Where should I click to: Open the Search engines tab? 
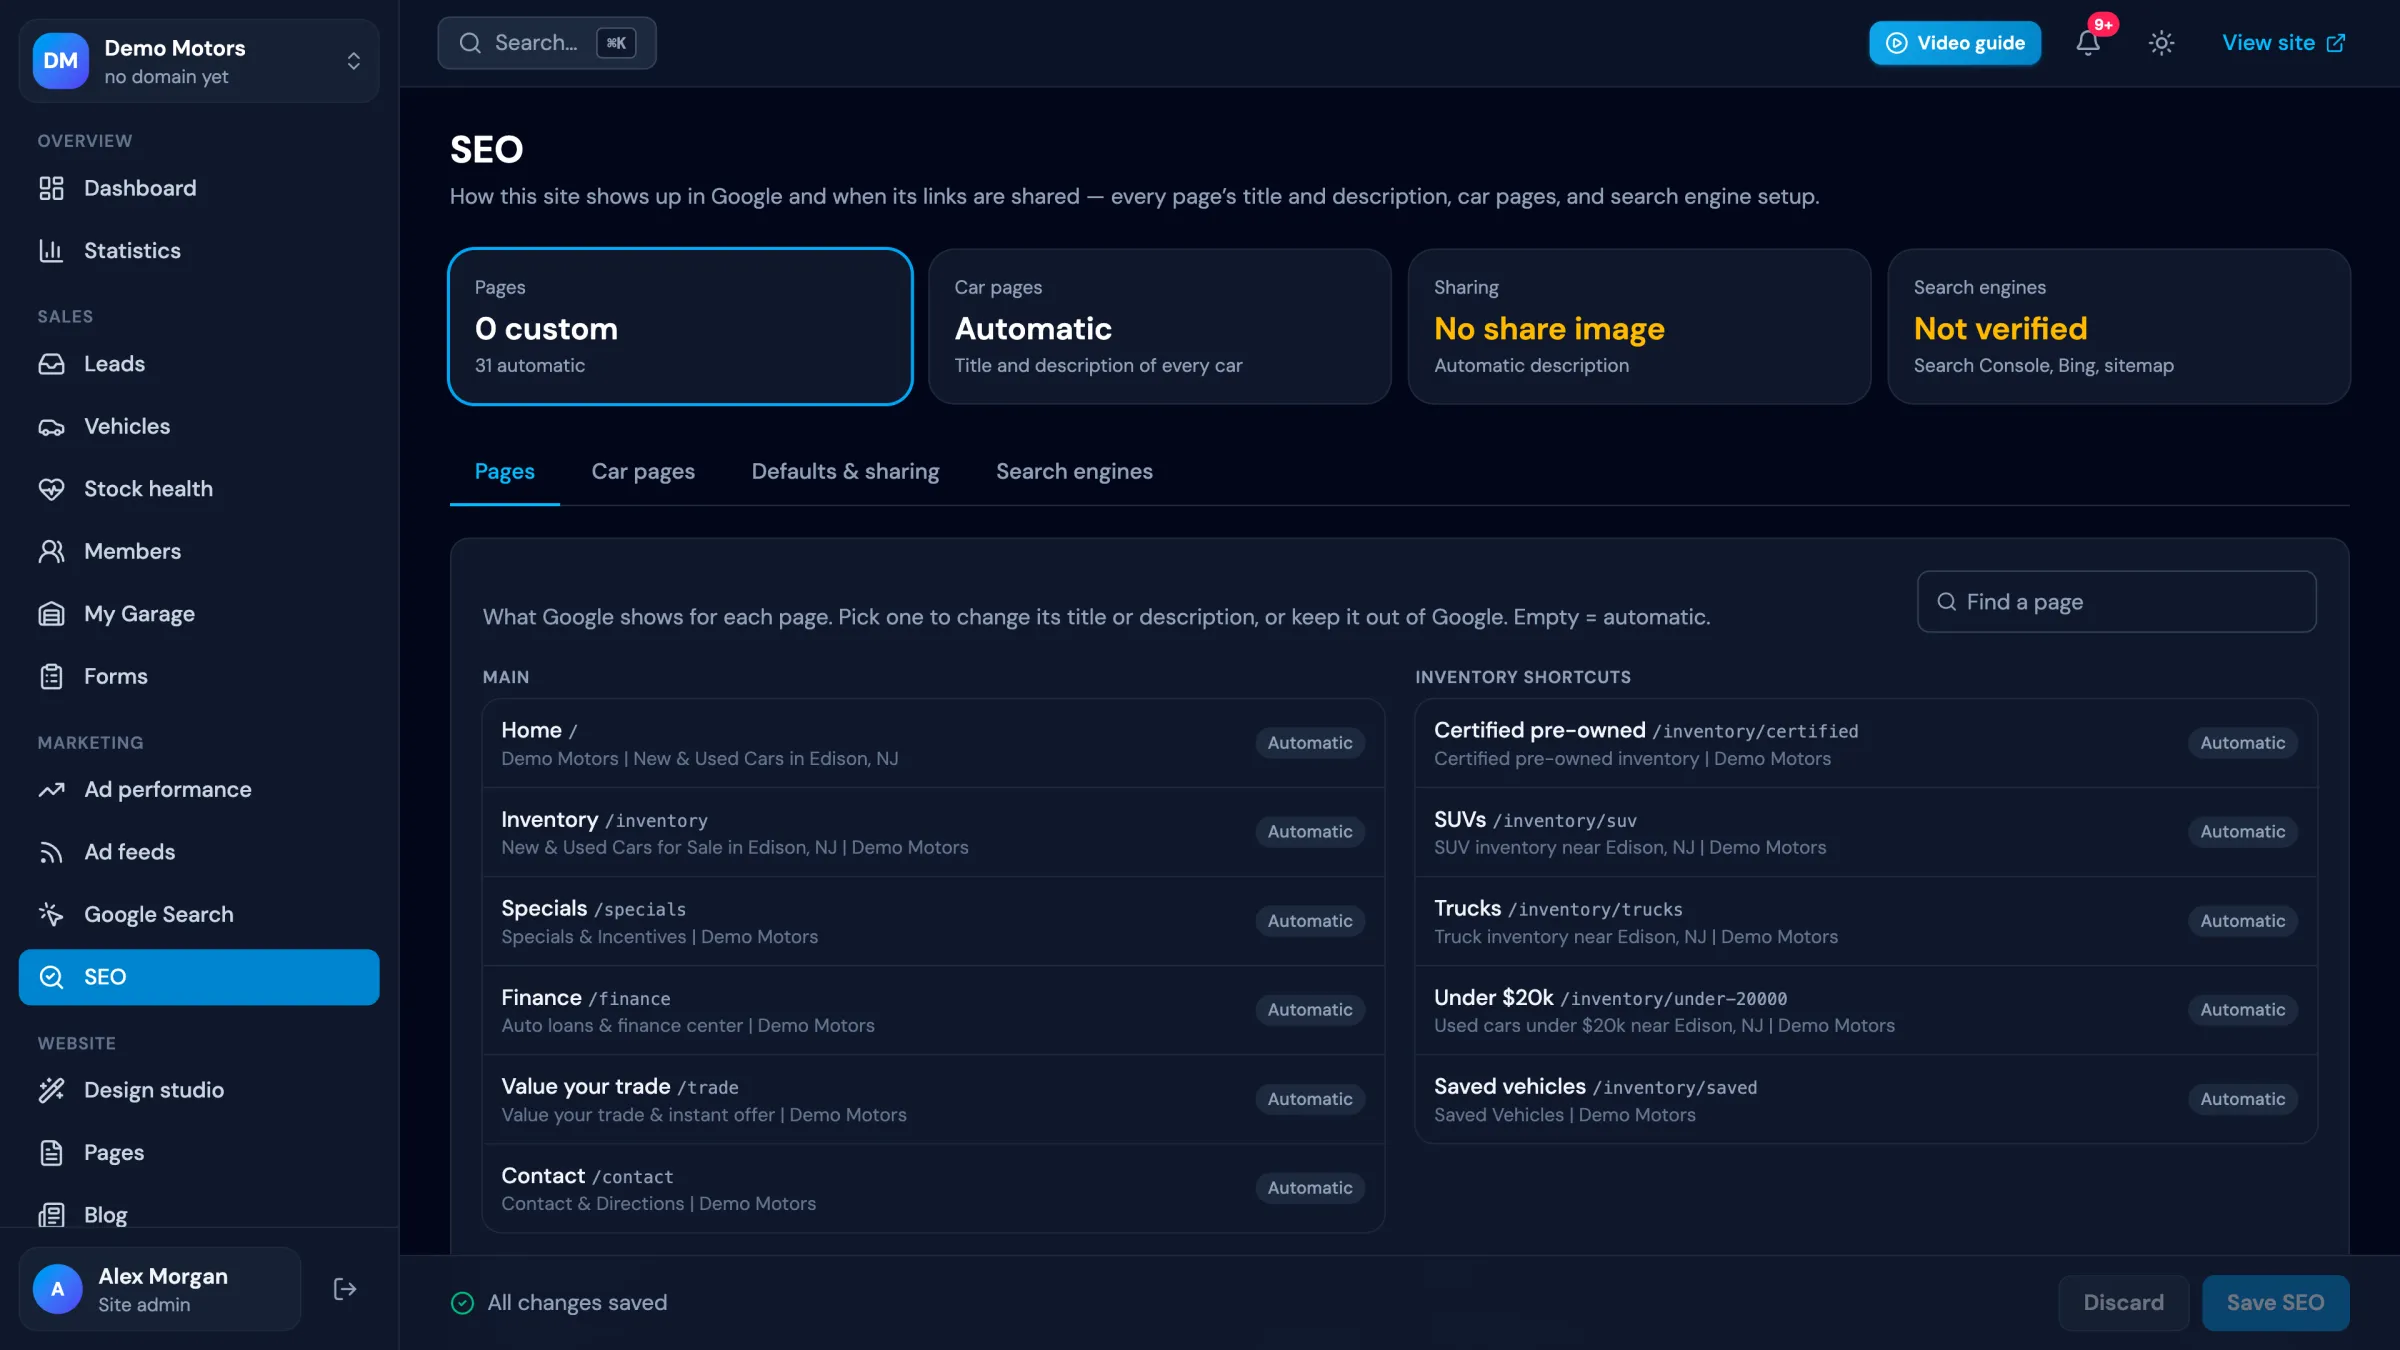[1074, 471]
